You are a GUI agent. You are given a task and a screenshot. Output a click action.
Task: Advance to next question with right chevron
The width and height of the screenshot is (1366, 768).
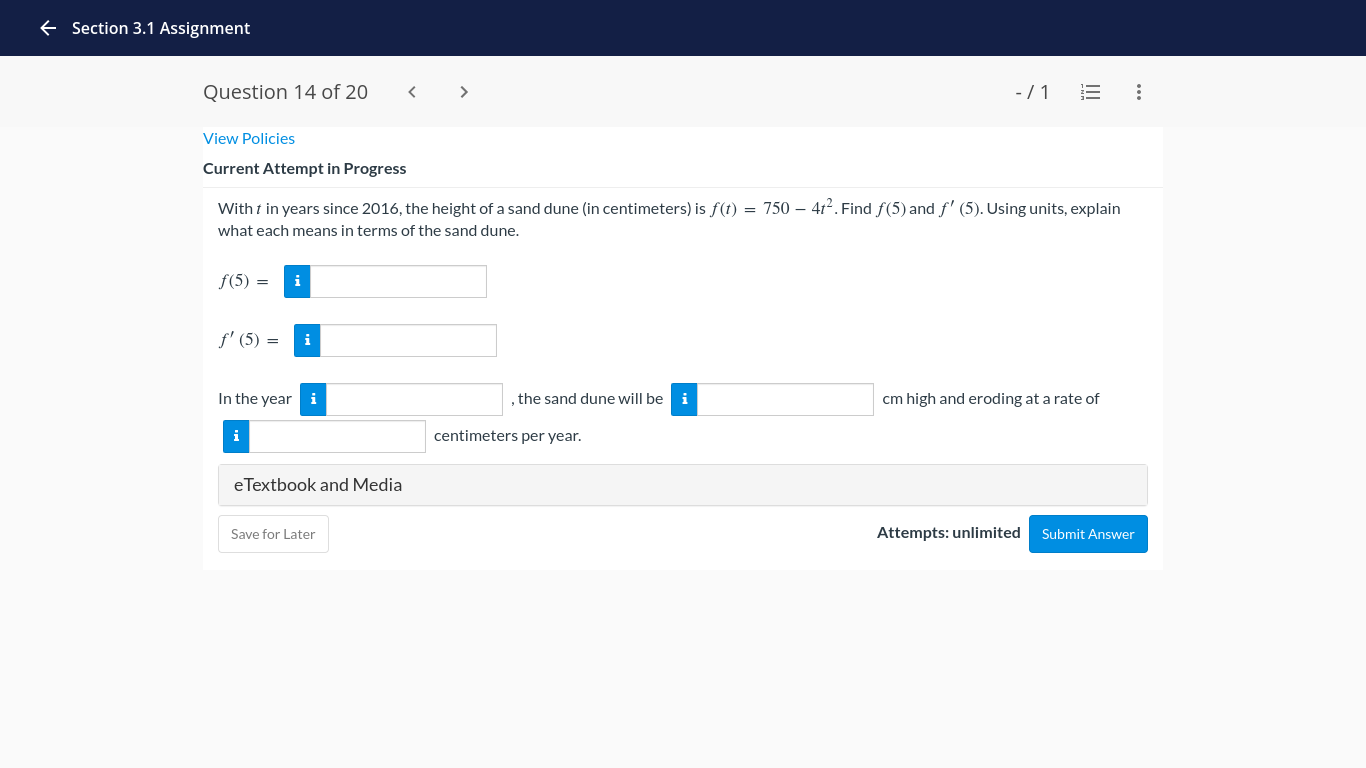pyautogui.click(x=463, y=92)
